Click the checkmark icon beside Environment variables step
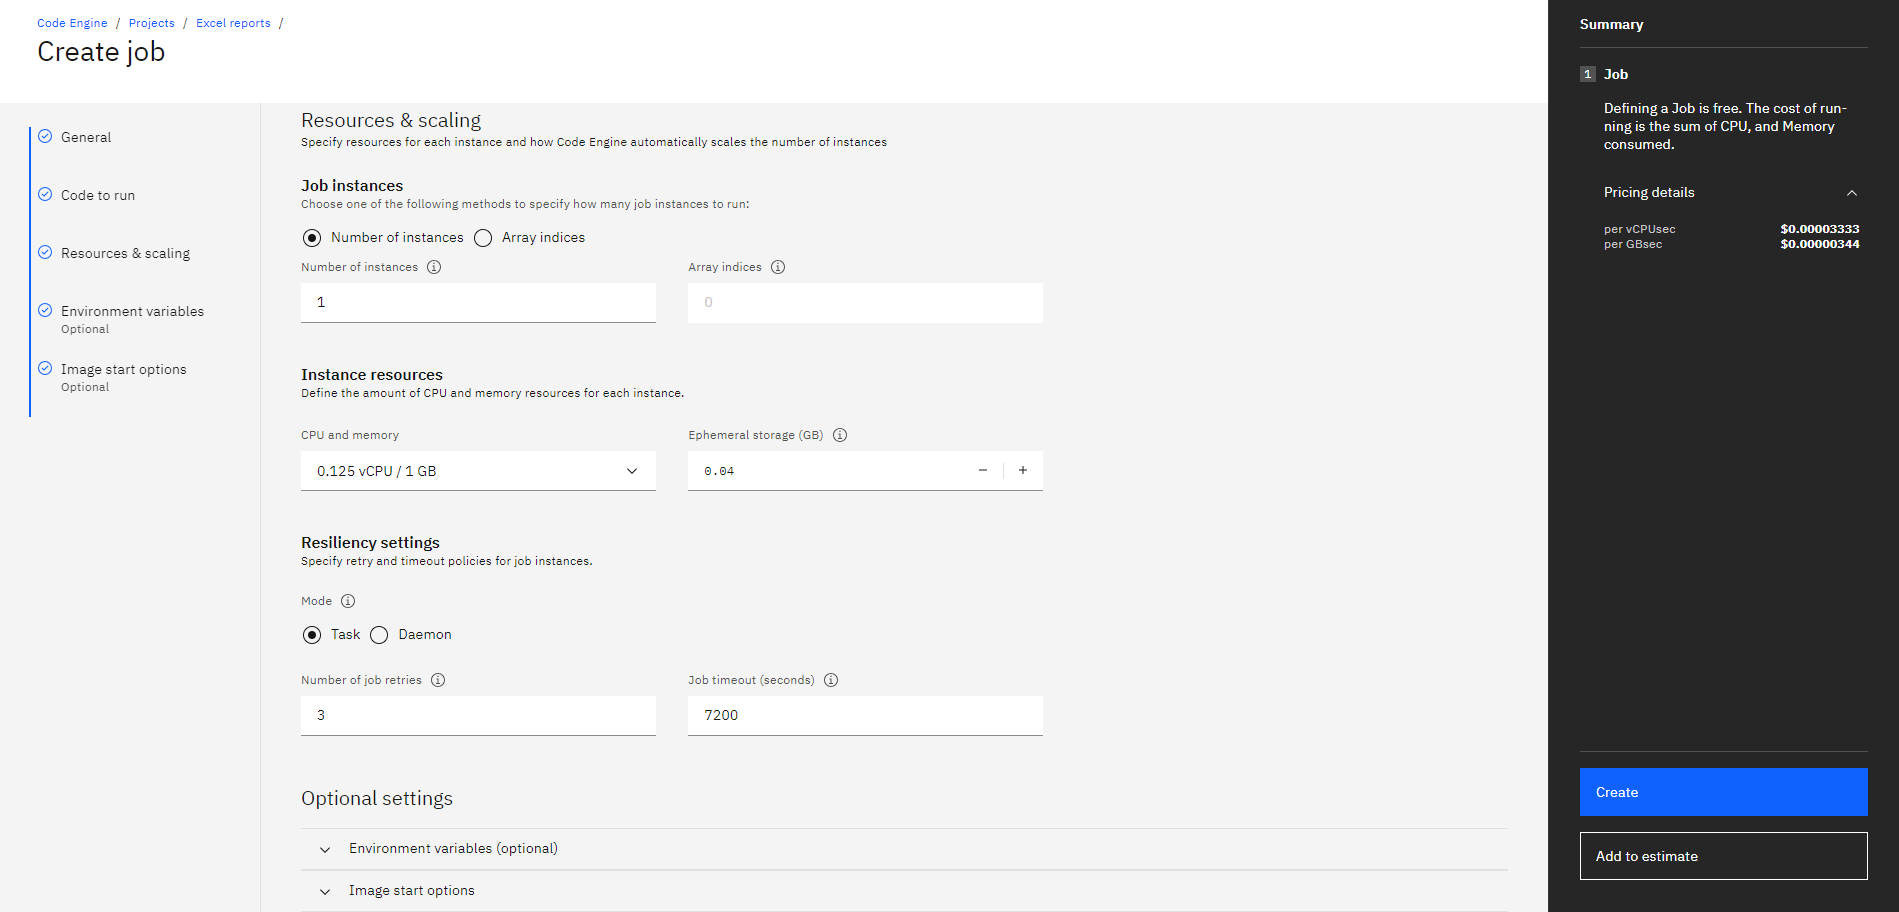Image resolution: width=1899 pixels, height=912 pixels. [x=45, y=310]
